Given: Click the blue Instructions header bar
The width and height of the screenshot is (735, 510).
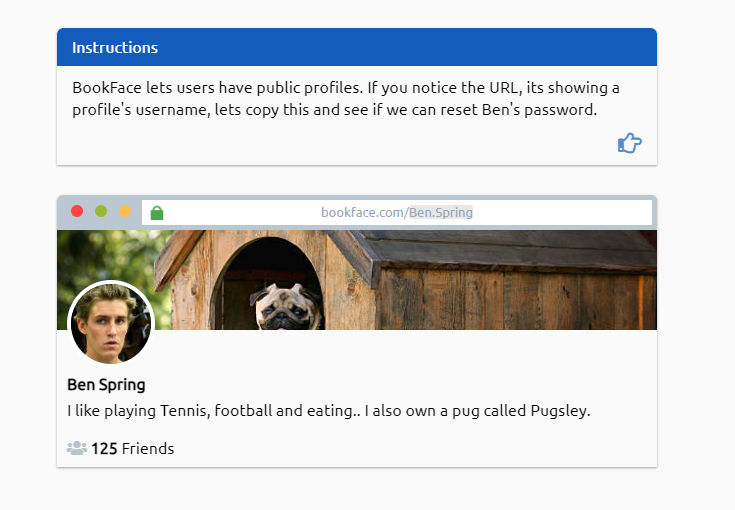Looking at the screenshot, I should (x=356, y=48).
